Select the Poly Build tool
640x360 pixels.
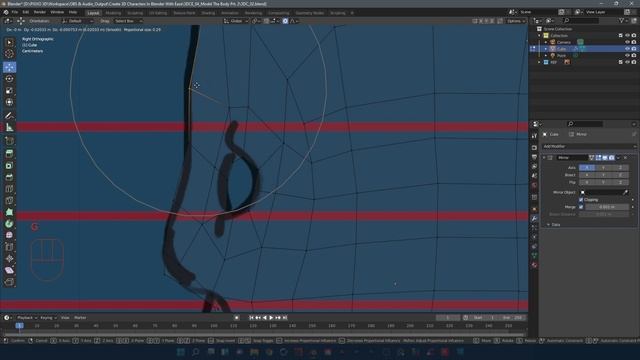point(9,212)
